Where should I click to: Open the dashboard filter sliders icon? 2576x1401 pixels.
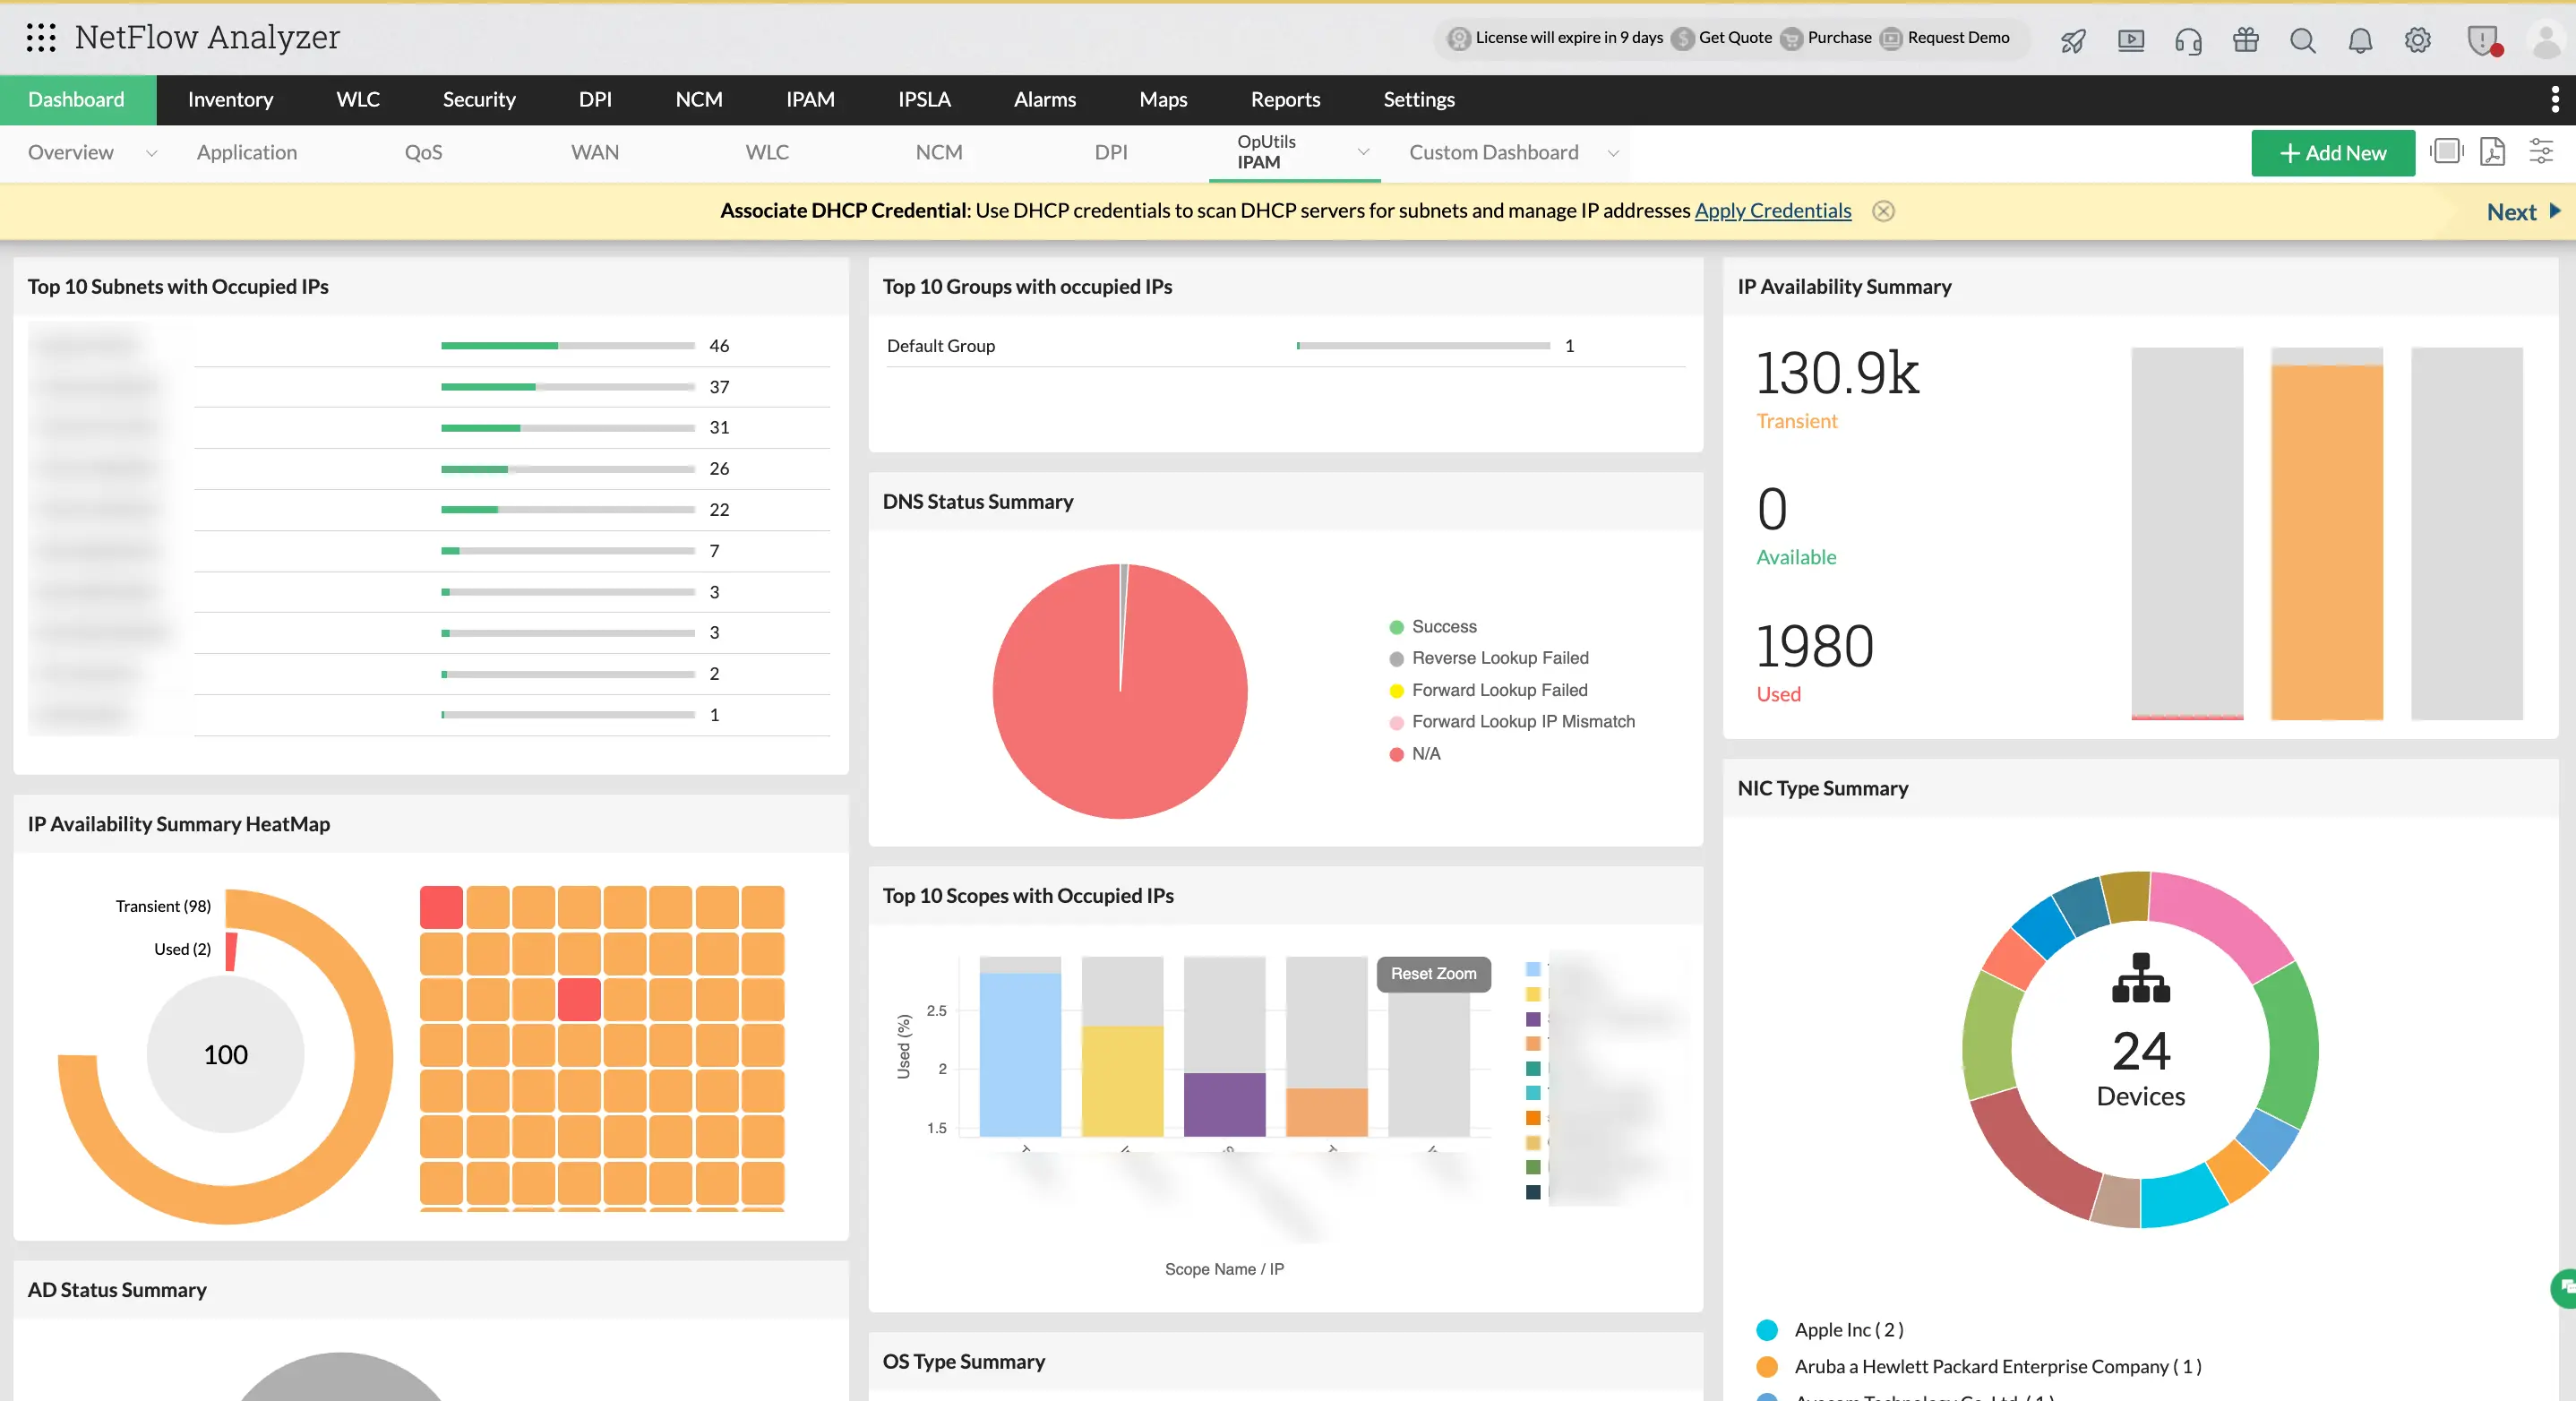2543,151
